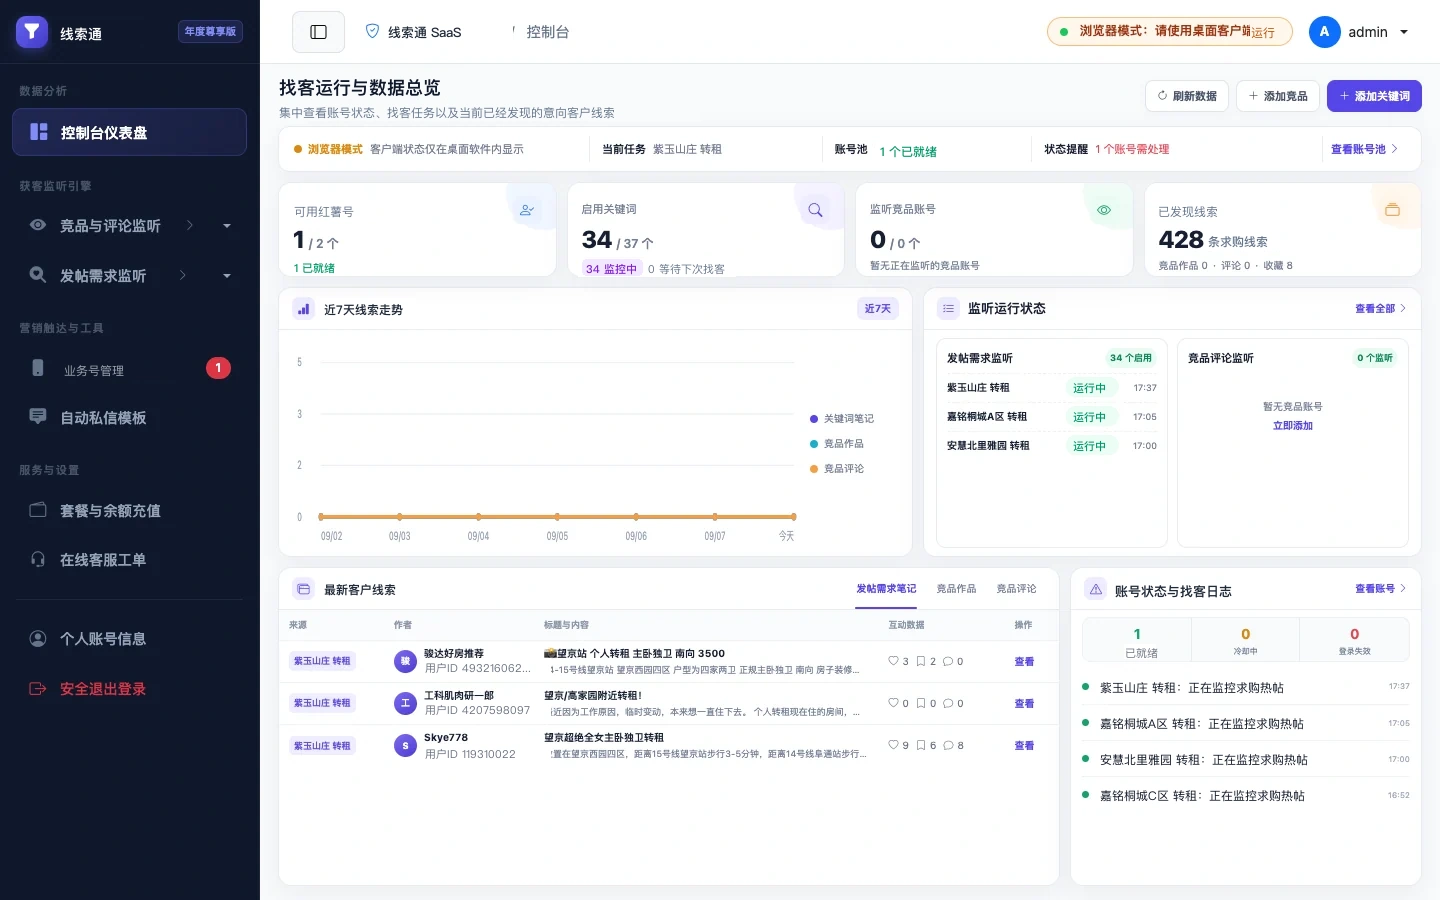Toggle the 竞品评论 chart legend item
Image resolution: width=1440 pixels, height=900 pixels.
click(837, 469)
